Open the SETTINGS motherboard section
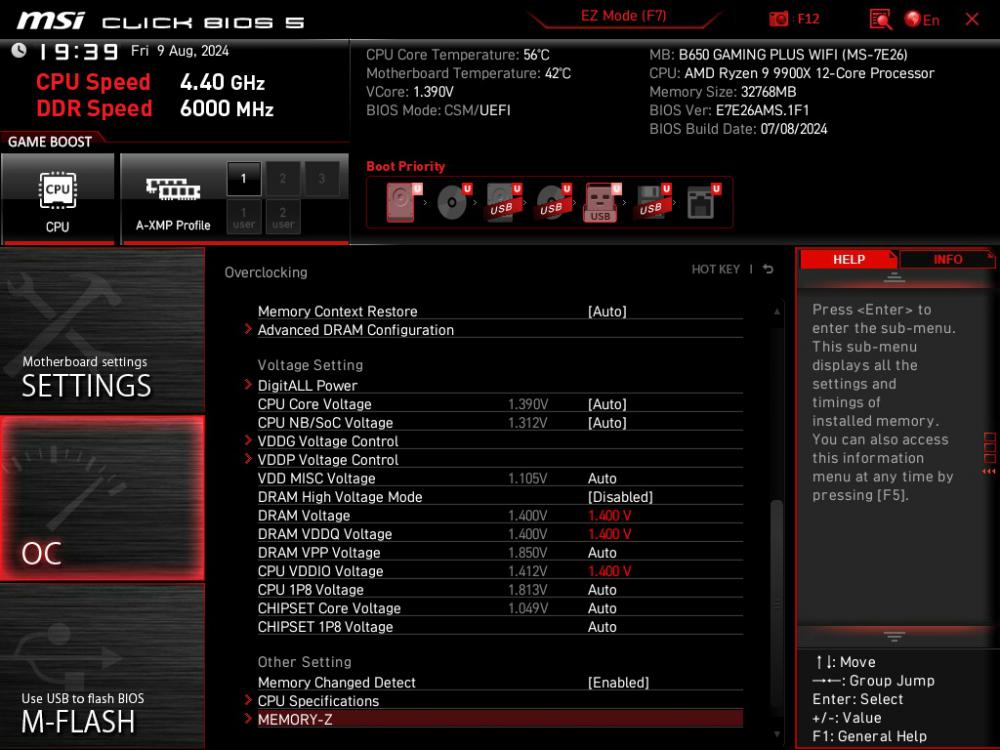Image resolution: width=1000 pixels, height=750 pixels. point(102,330)
